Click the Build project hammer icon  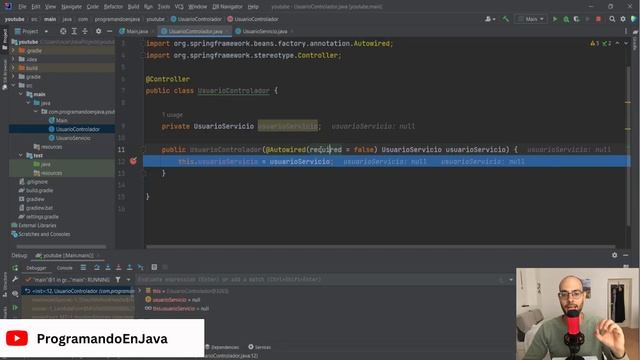506,19
